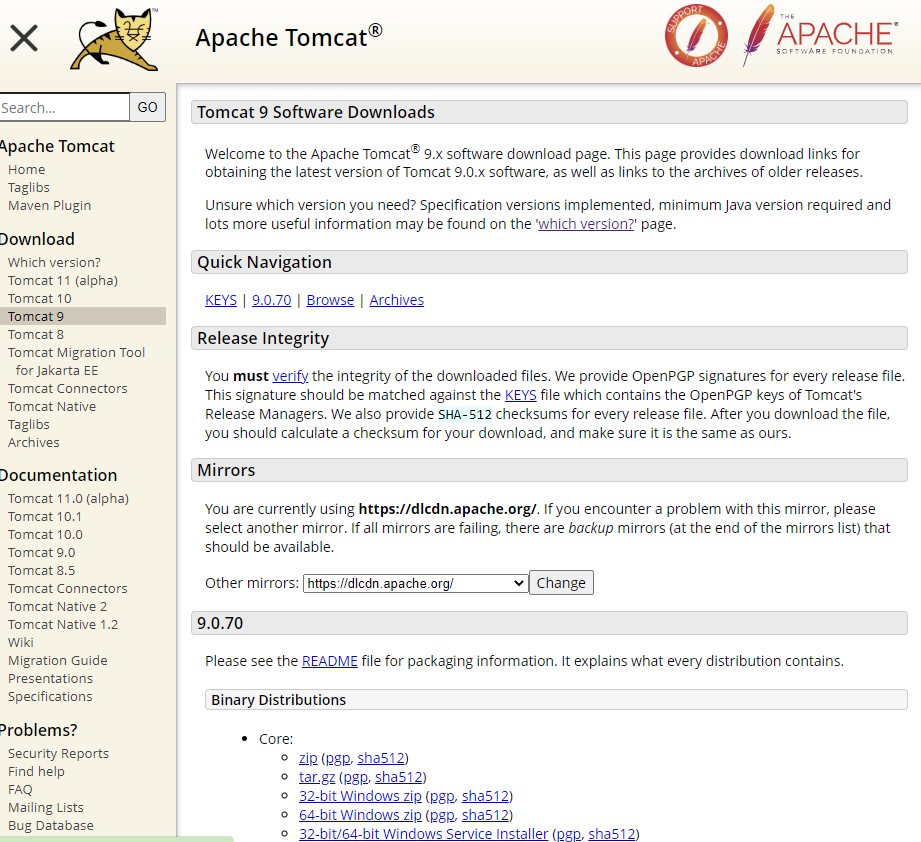The height and width of the screenshot is (842, 921).
Task: Click the Apache Software Foundation logo
Action: 820,35
